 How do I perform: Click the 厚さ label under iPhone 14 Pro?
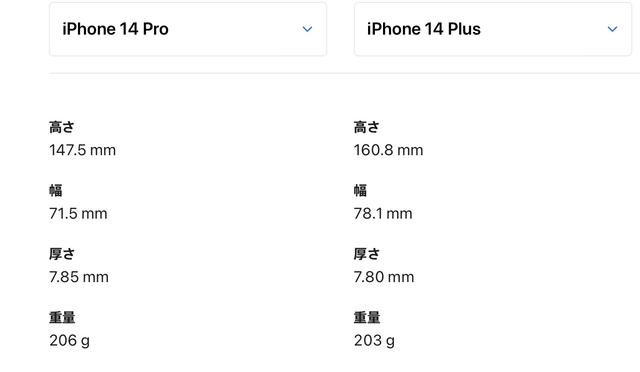point(62,254)
